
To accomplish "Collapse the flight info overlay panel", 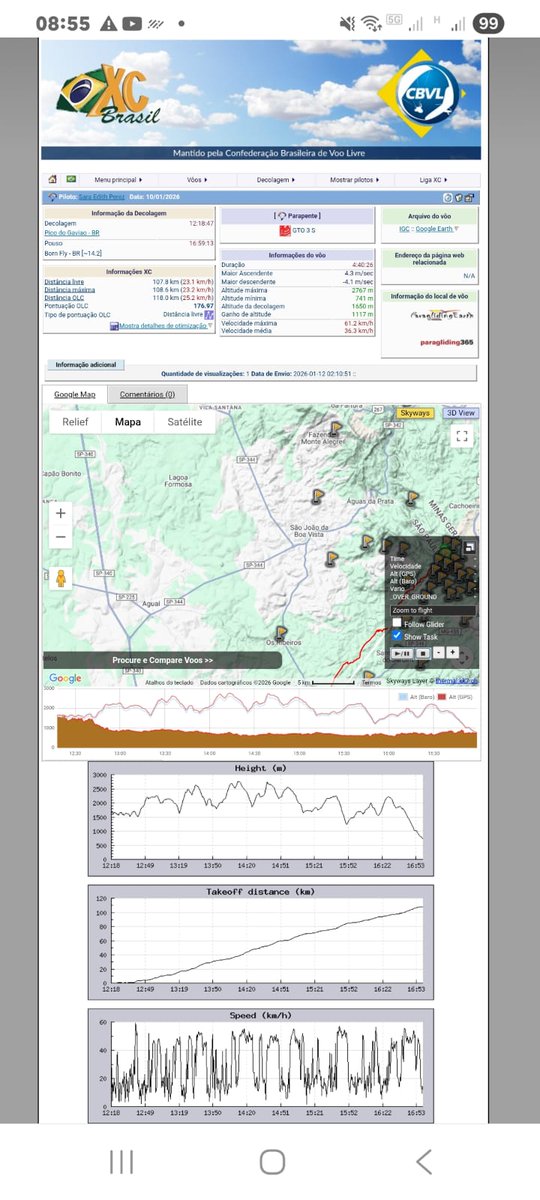I will click(x=469, y=547).
